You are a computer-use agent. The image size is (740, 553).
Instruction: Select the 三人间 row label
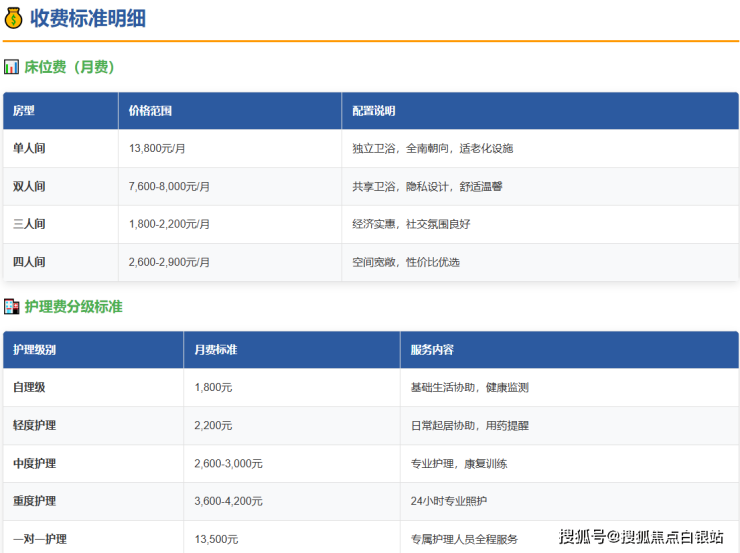click(29, 224)
